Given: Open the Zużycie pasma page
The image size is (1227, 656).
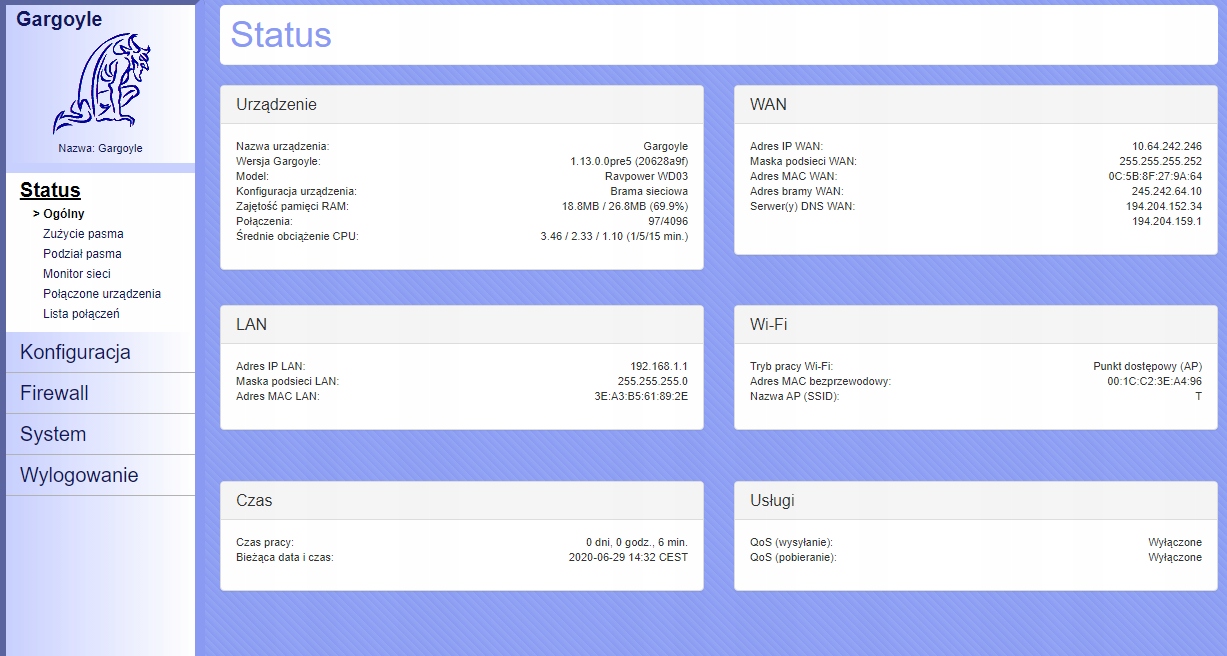Looking at the screenshot, I should point(83,234).
